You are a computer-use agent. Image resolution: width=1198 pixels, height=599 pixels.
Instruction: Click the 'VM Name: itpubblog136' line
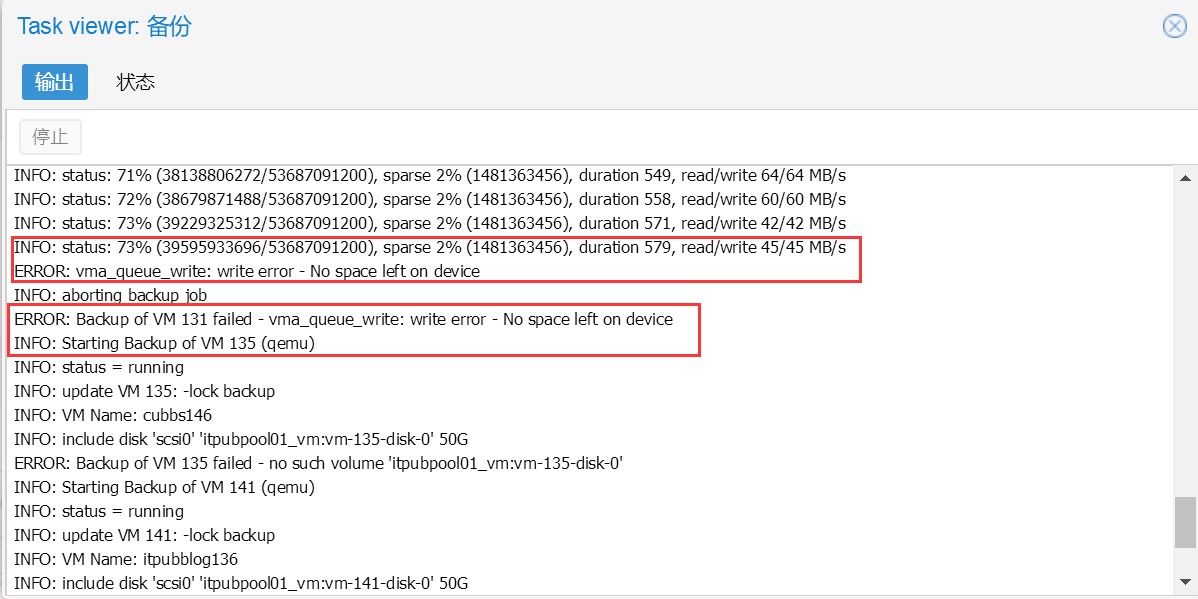coord(126,559)
